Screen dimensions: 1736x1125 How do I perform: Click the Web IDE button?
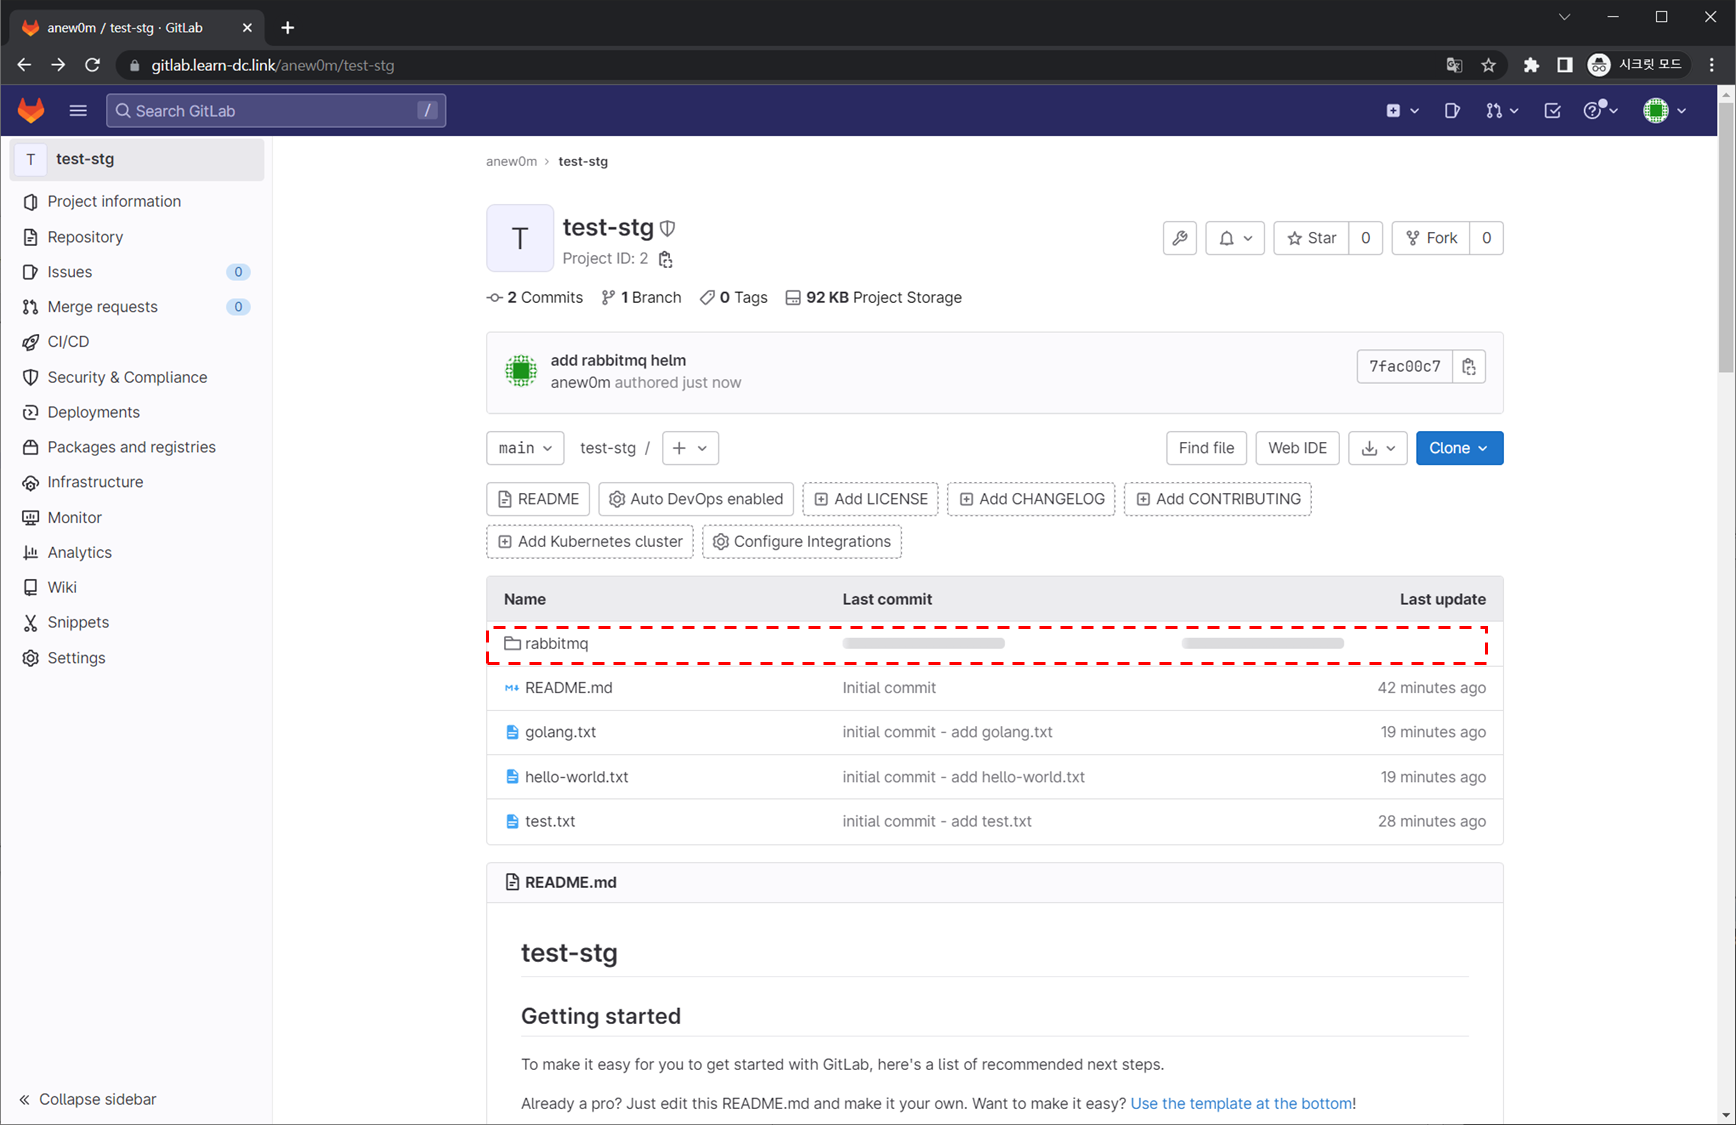1297,448
